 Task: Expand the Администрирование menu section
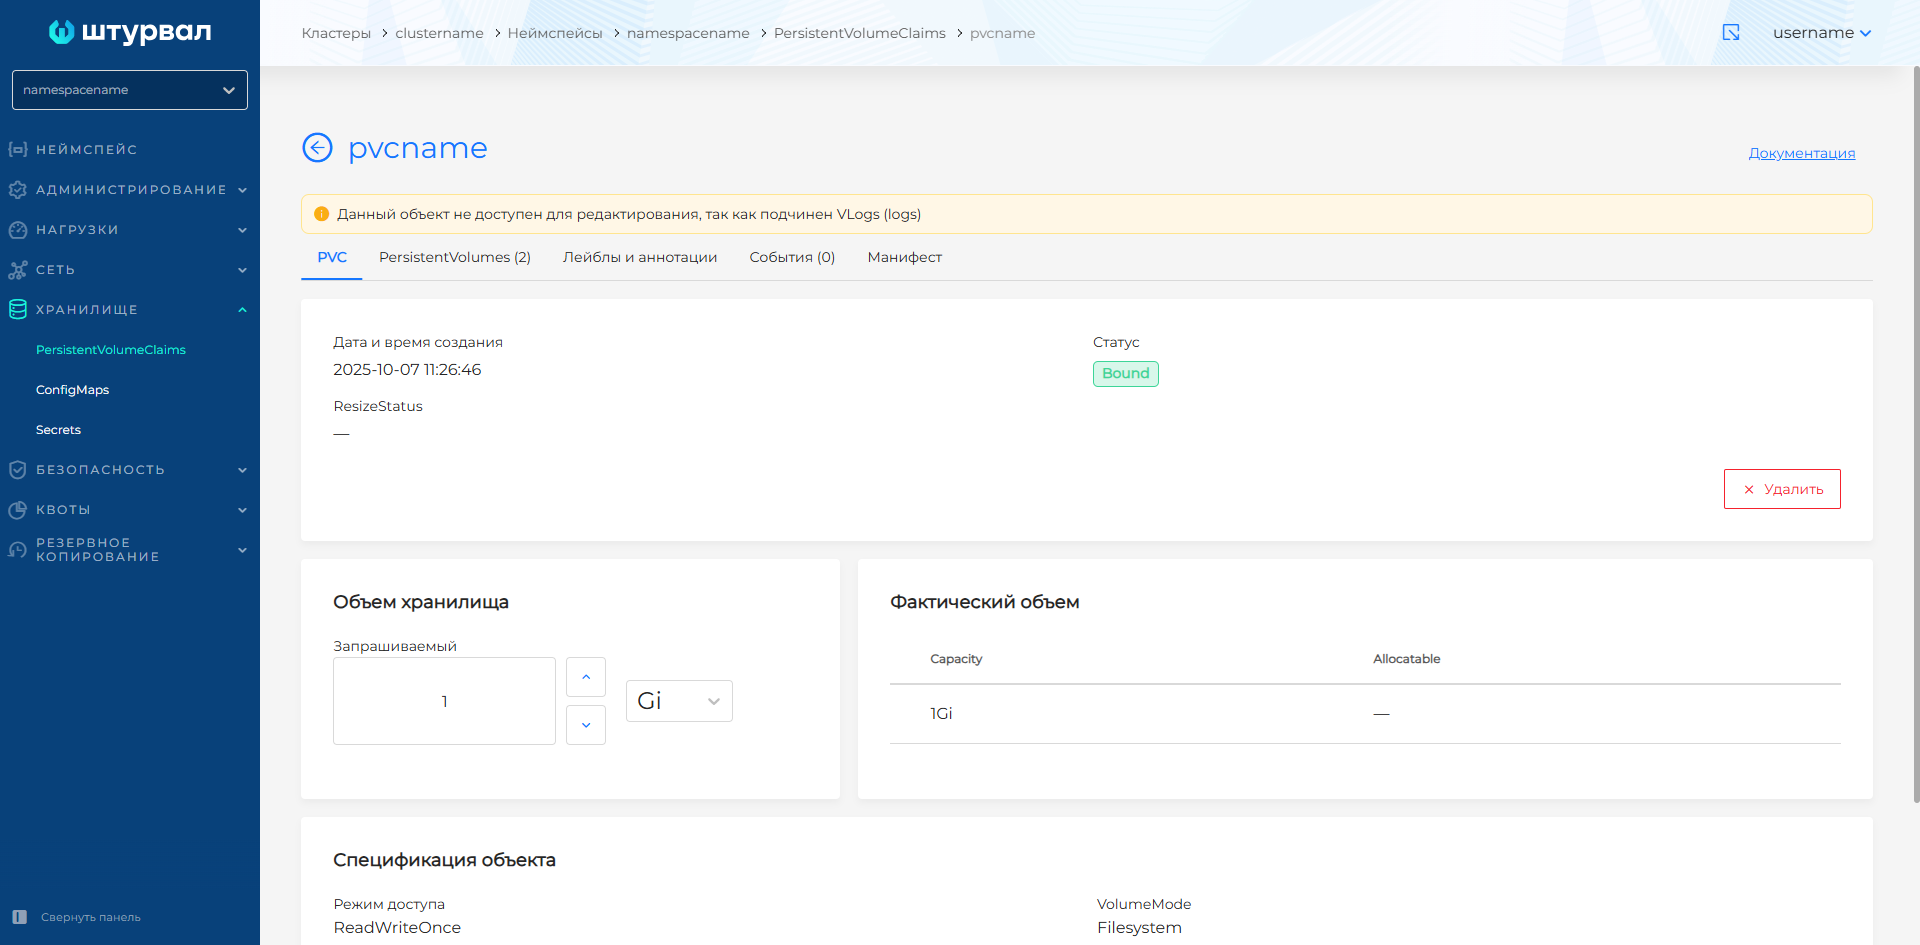click(130, 190)
